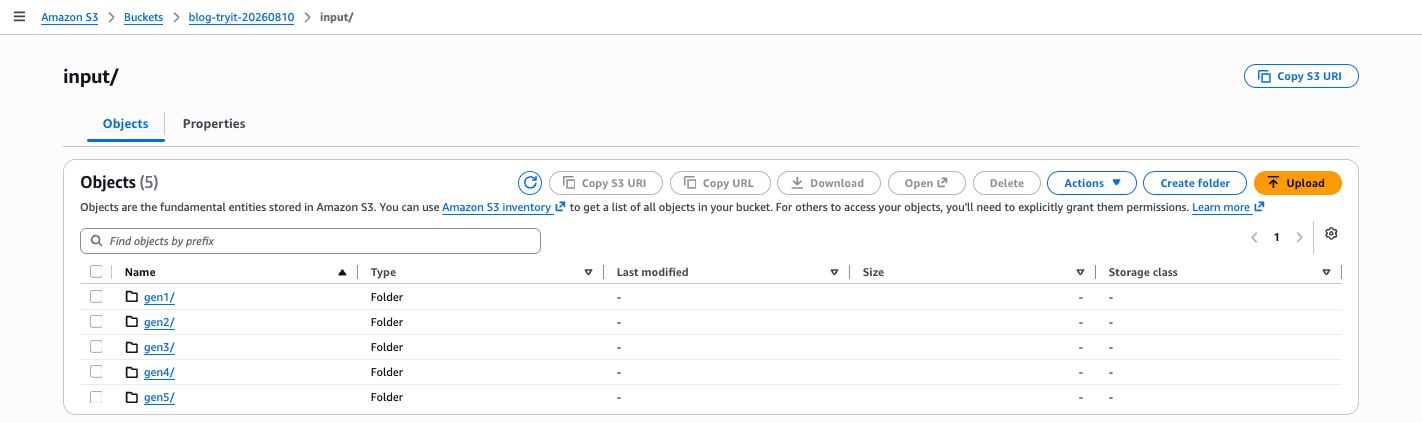This screenshot has height=423, width=1422.
Task: Go to next page arrow
Action: pyautogui.click(x=1299, y=237)
